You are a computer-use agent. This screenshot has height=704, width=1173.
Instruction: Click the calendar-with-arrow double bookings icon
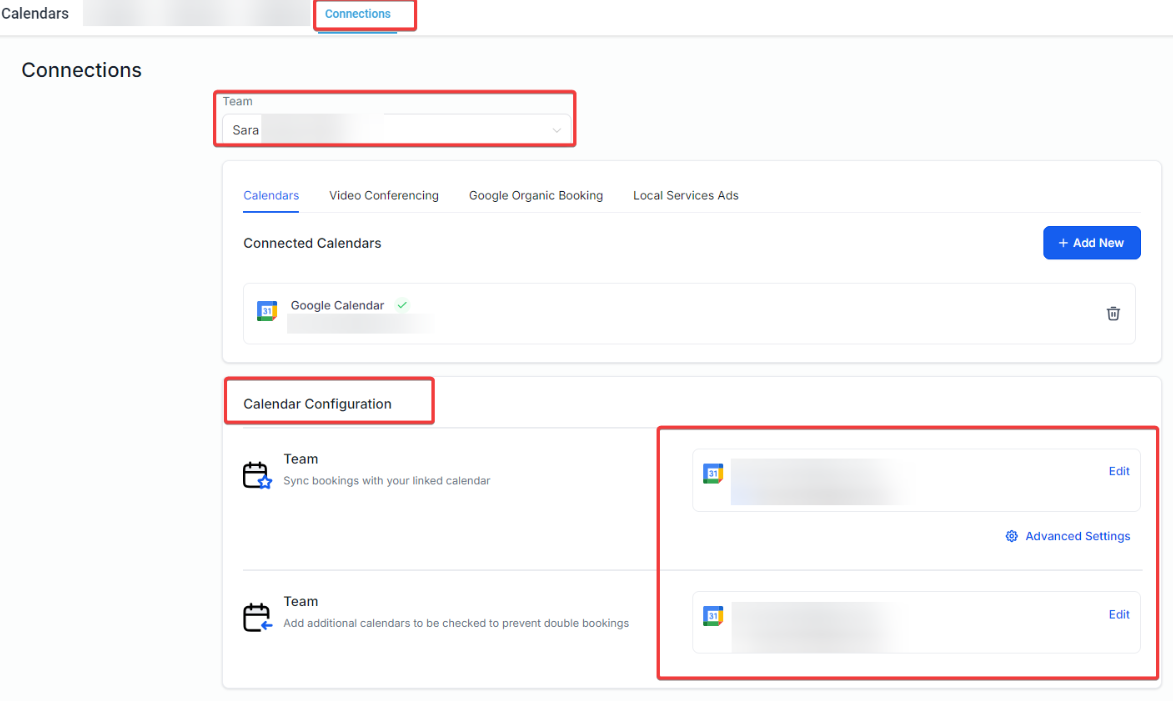click(257, 617)
